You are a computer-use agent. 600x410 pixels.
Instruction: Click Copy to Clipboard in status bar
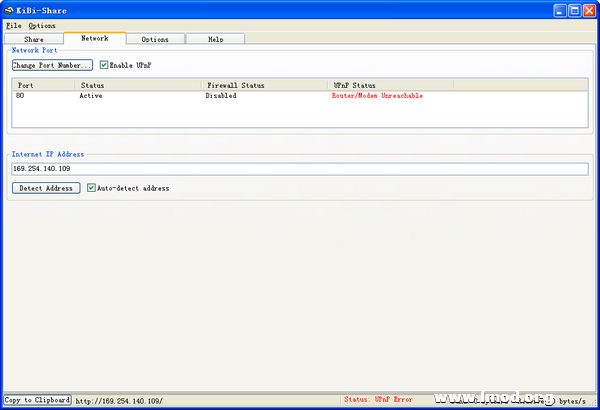point(37,400)
